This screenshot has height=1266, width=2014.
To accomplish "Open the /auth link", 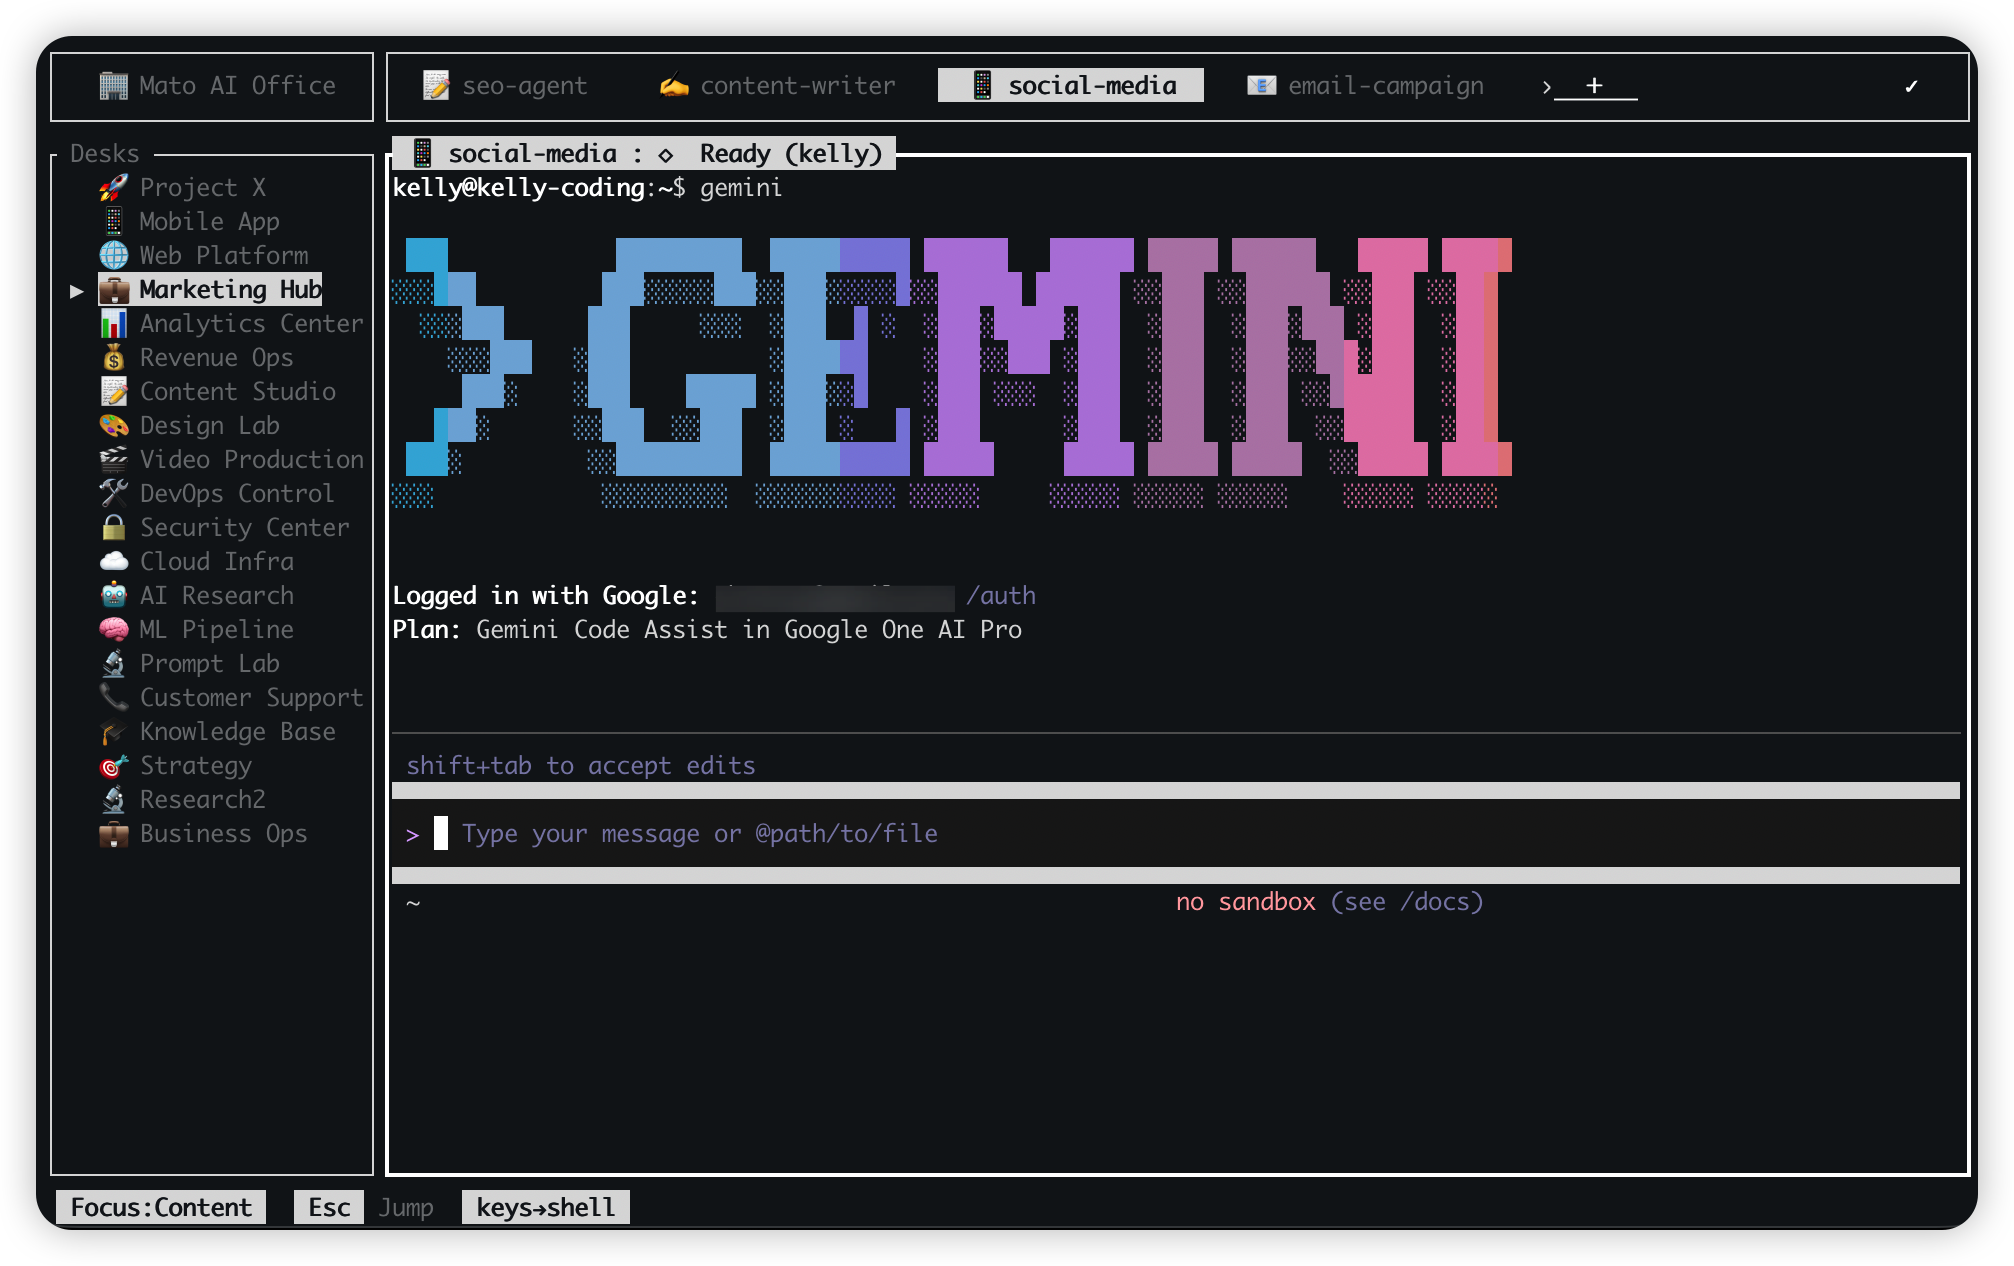I will click(1003, 595).
